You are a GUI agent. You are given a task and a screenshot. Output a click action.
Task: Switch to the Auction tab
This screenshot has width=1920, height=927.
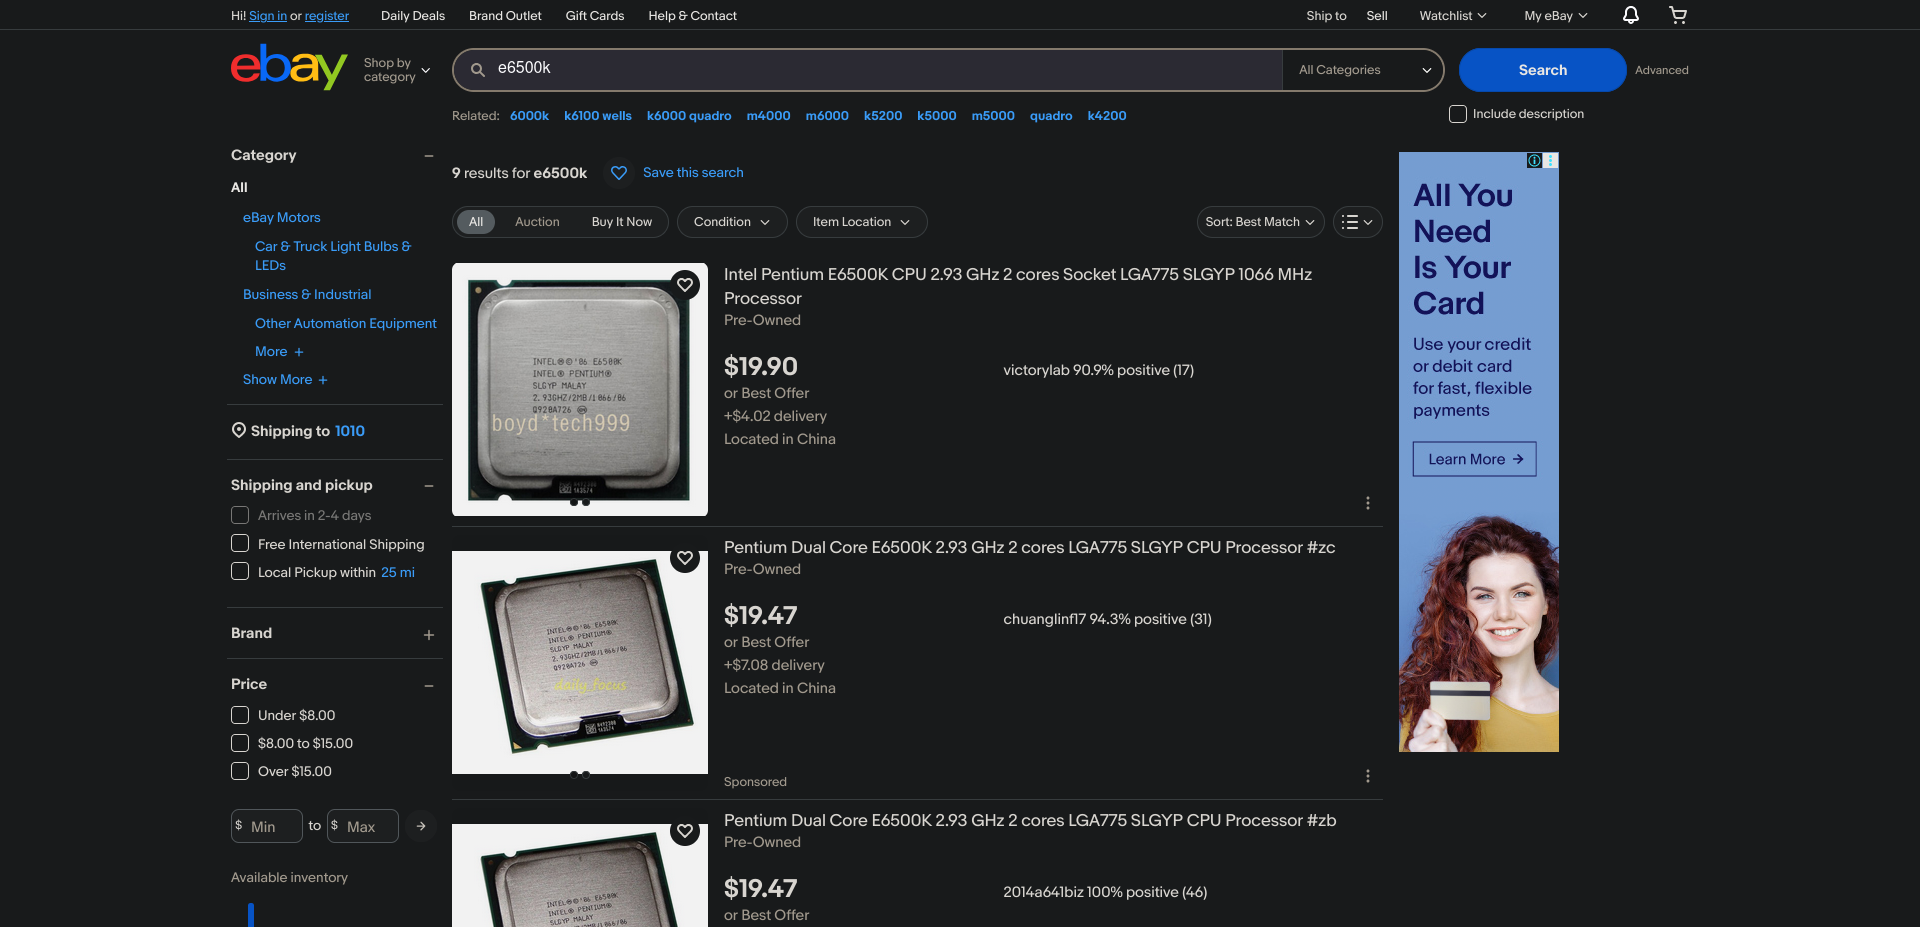(537, 222)
